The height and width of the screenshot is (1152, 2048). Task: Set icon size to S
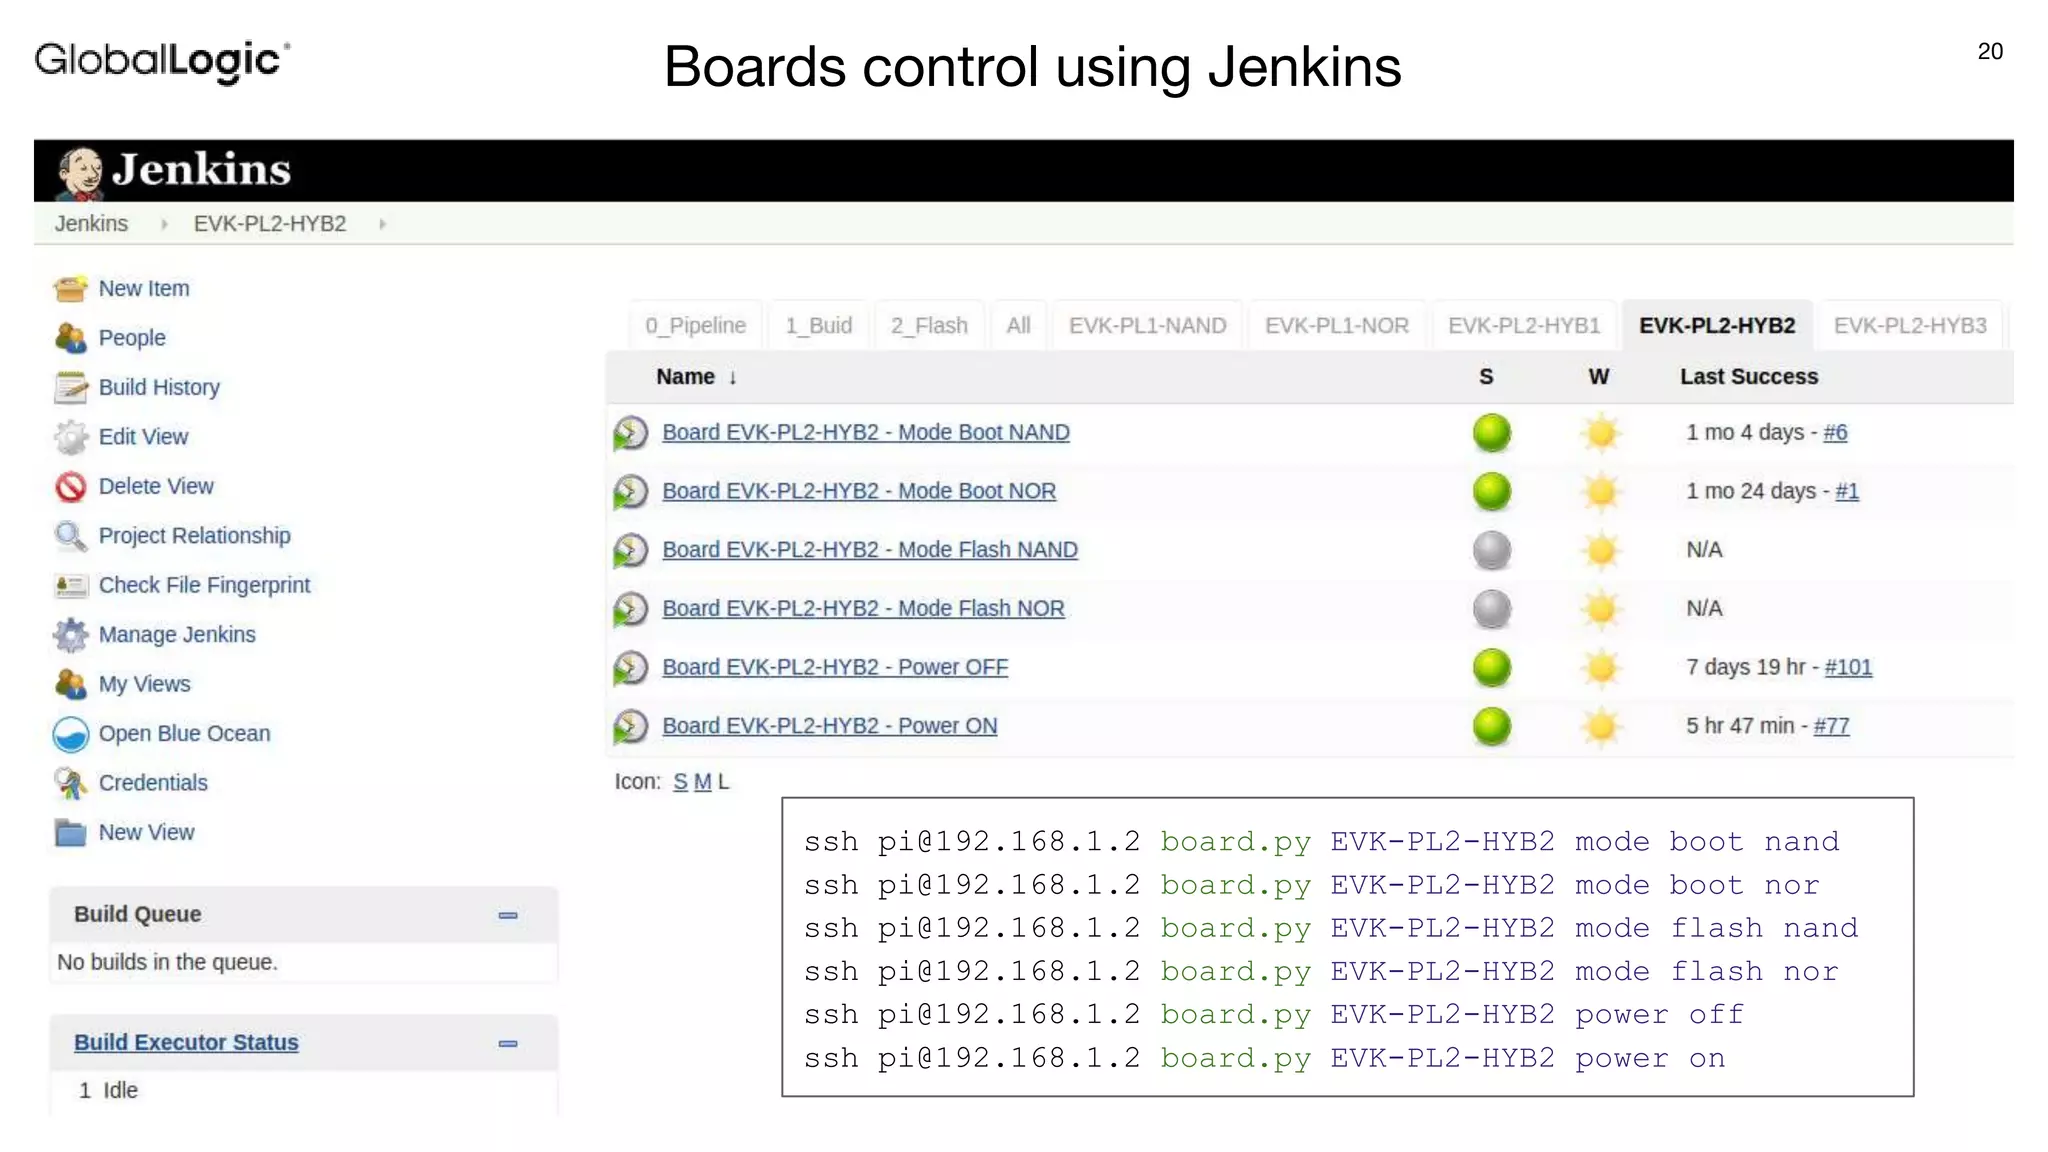[x=680, y=782]
